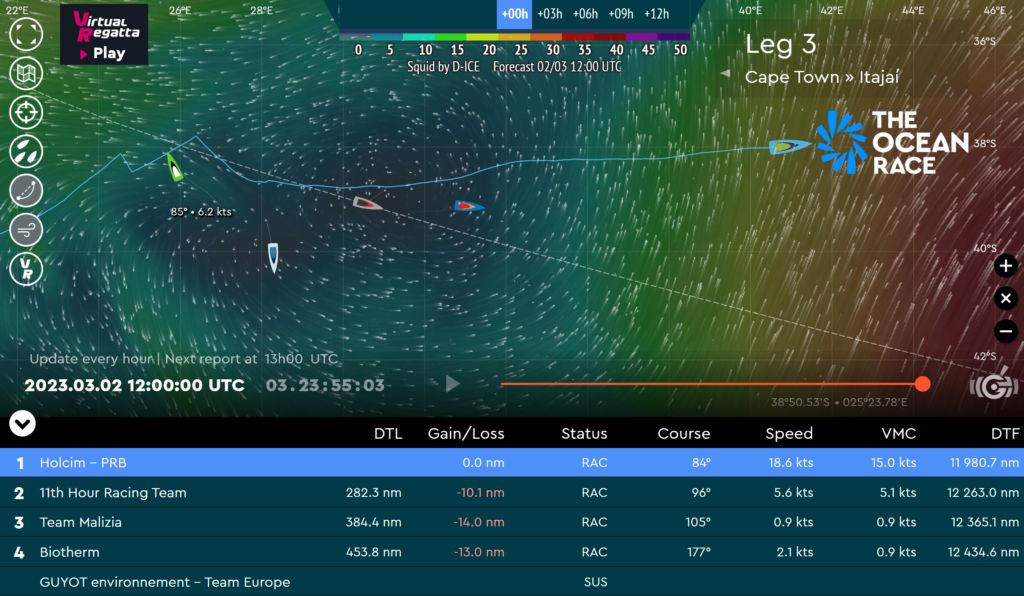Launch Virtual Regatta Play
The width and height of the screenshot is (1024, 596).
click(x=104, y=35)
